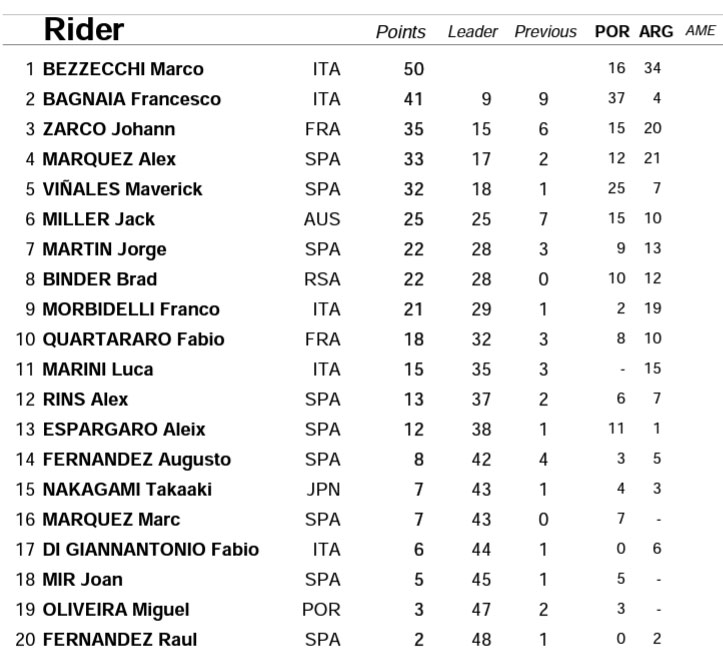This screenshot has height=658, width=723.
Task: Click the Leader column header
Action: 472,32
